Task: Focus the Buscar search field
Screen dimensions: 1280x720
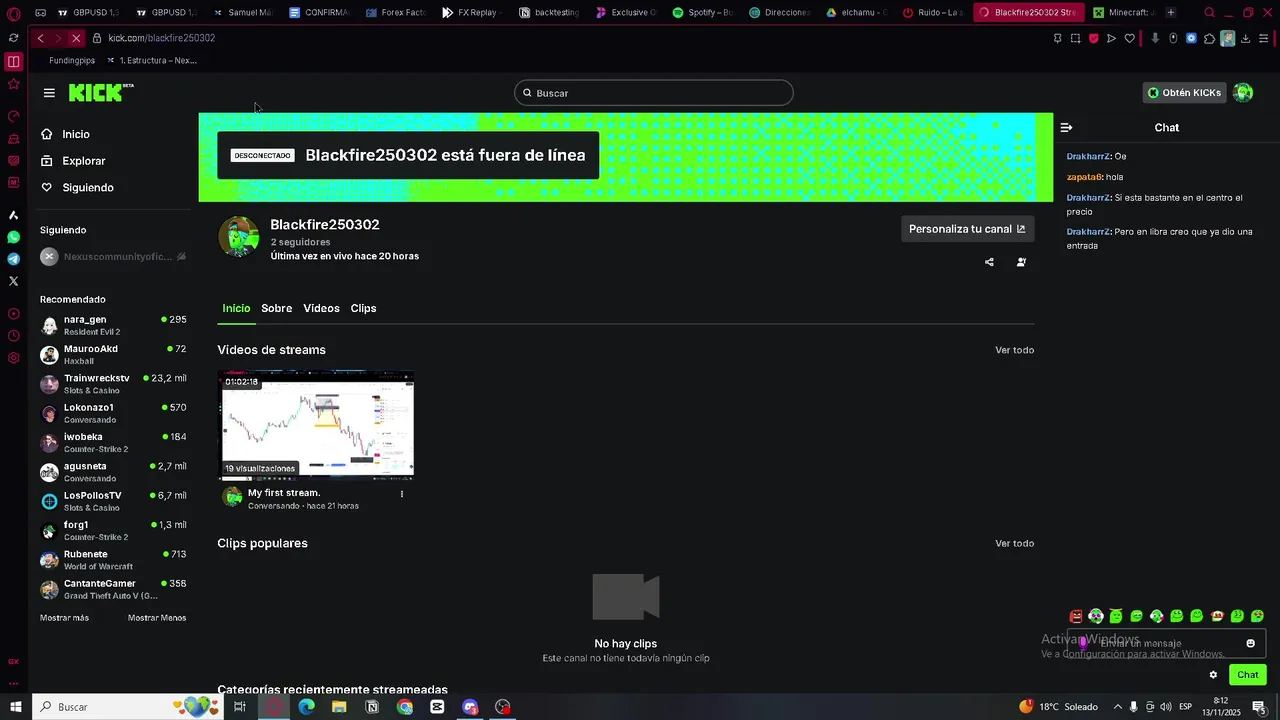Action: 654,93
